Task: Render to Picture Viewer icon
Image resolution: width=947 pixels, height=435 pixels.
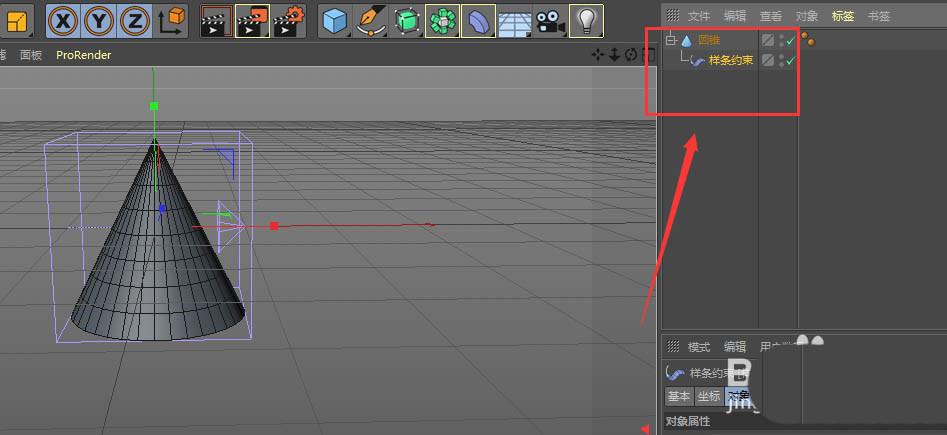Action: (x=252, y=21)
